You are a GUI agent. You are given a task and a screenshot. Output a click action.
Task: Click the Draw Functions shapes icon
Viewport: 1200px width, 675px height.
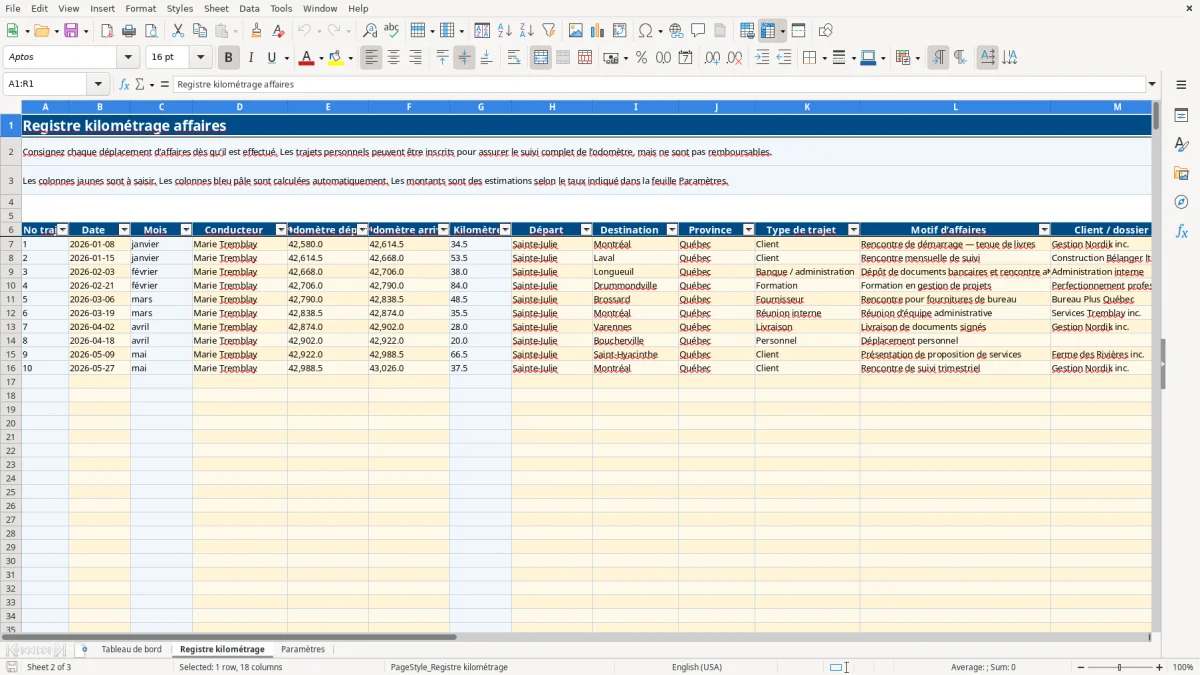click(x=825, y=31)
